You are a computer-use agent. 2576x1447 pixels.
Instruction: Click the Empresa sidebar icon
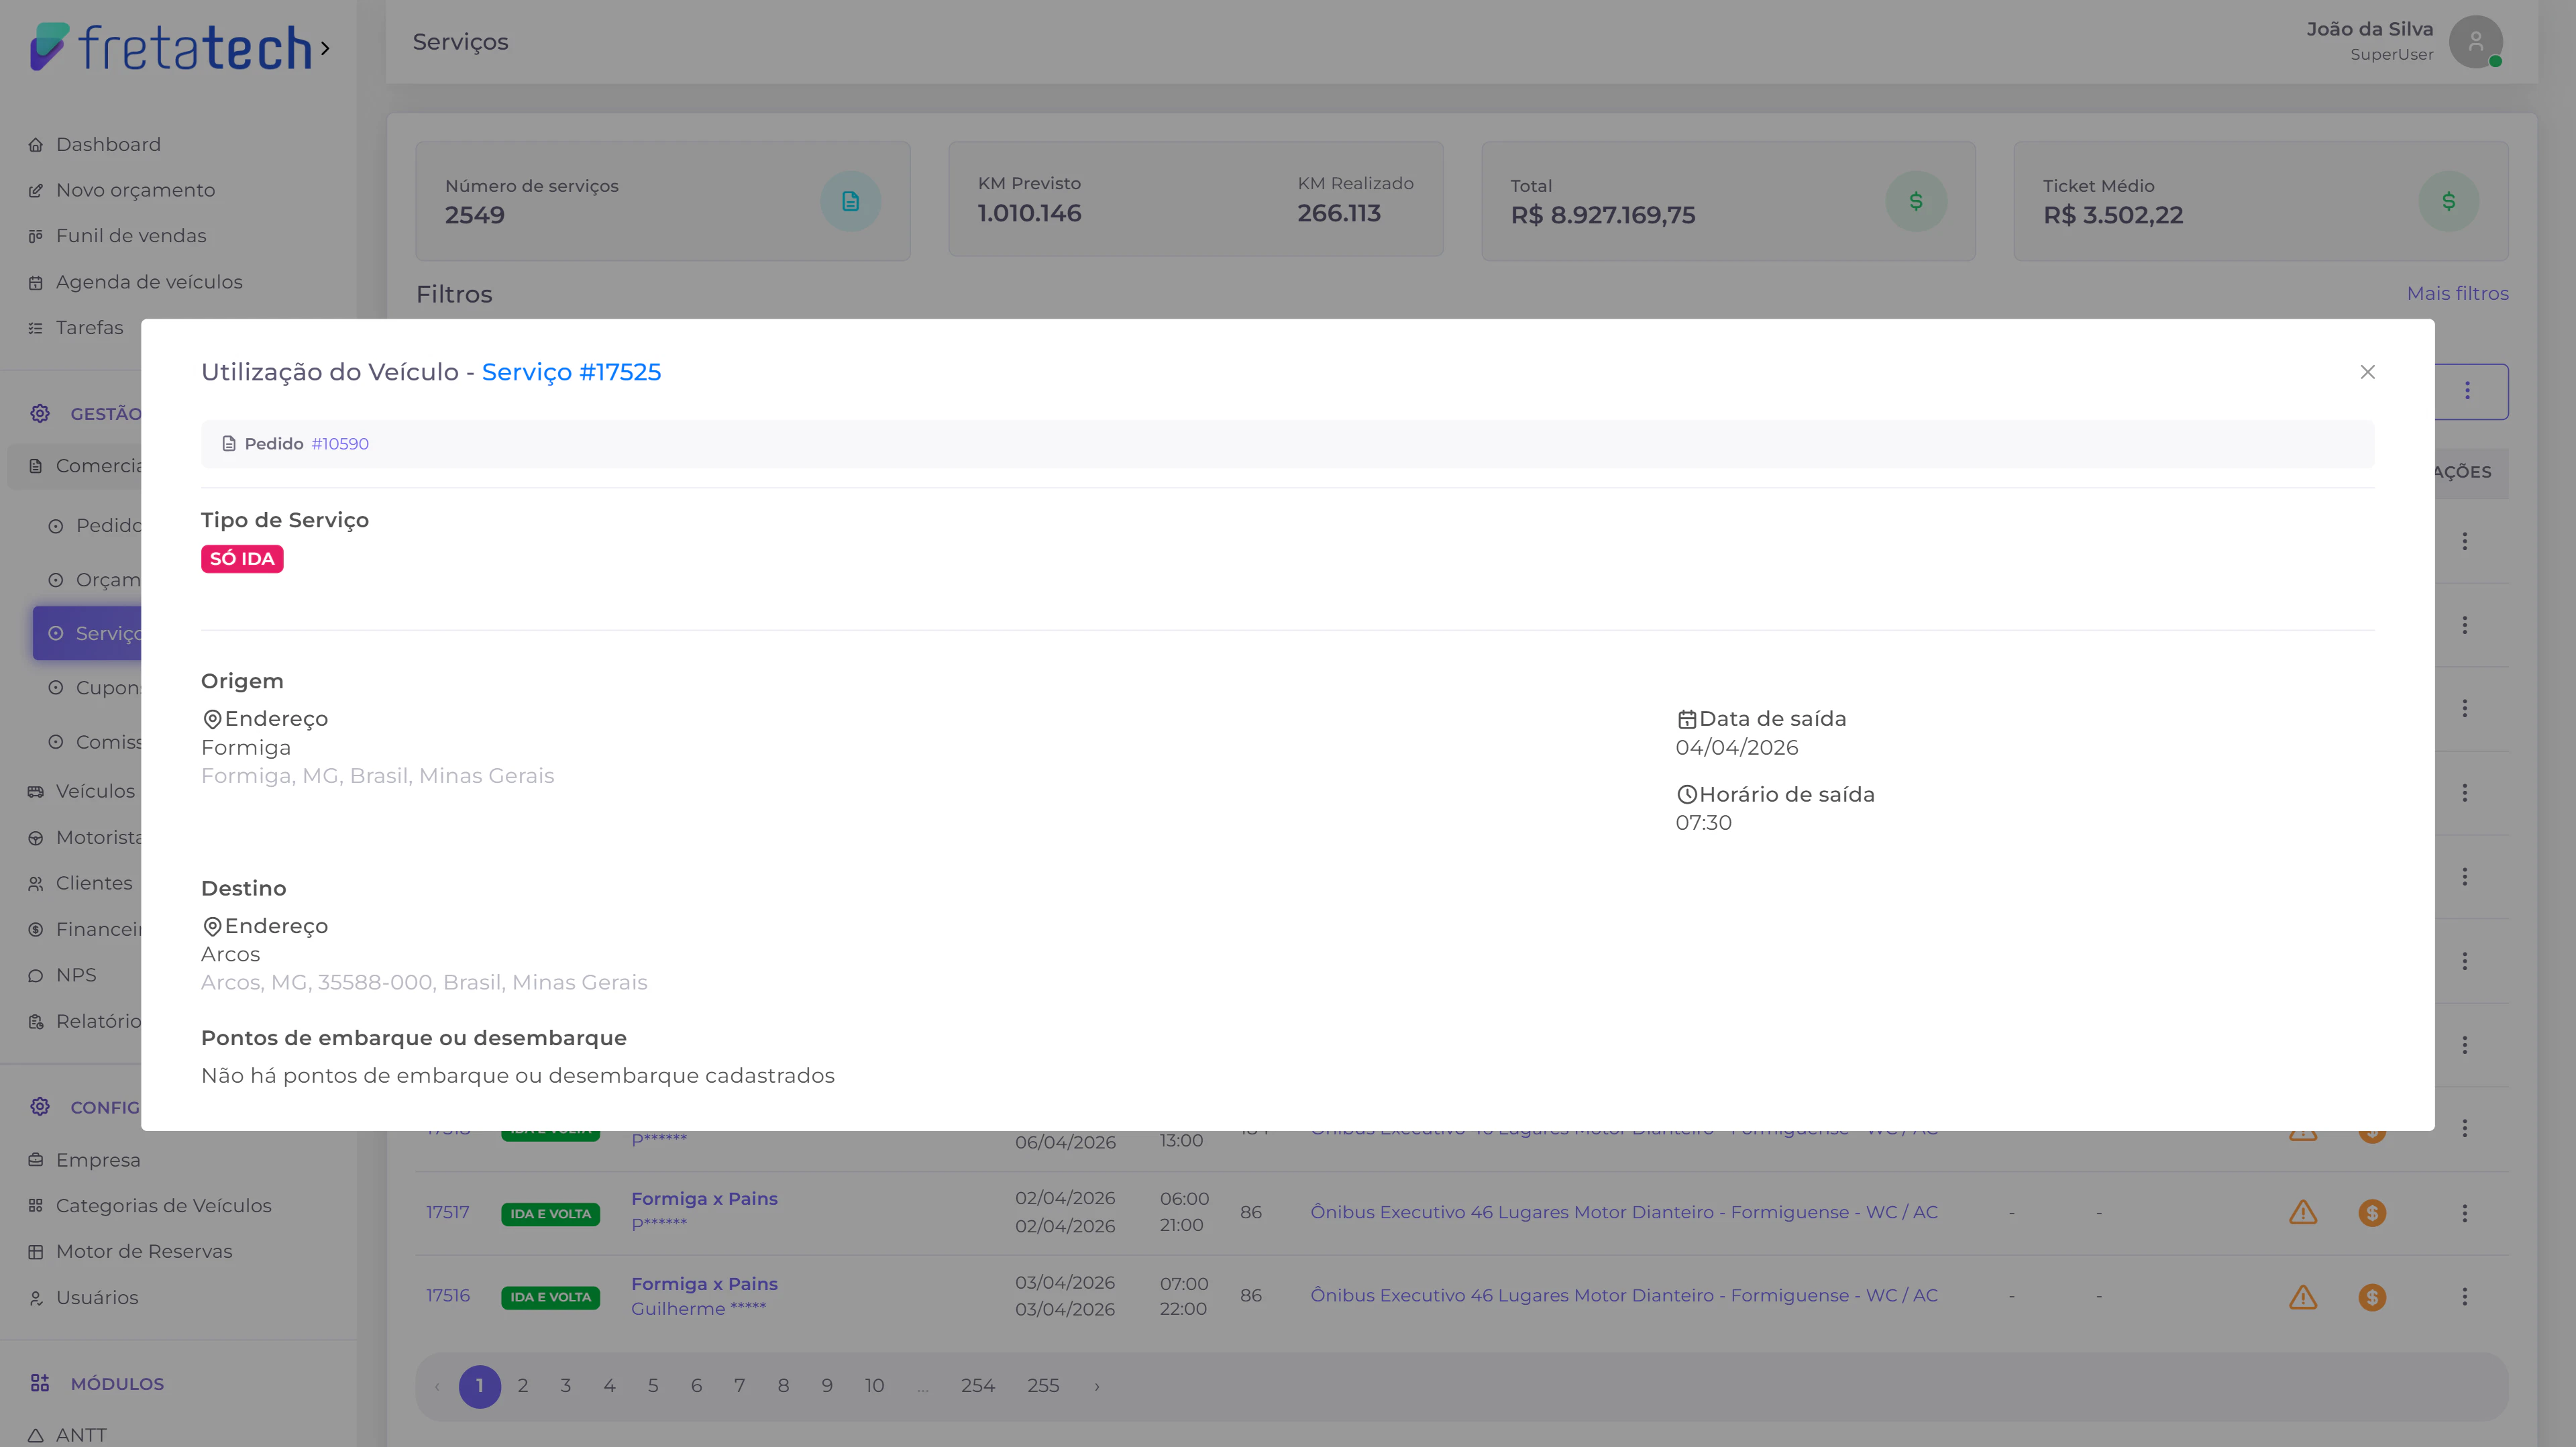pos(36,1160)
